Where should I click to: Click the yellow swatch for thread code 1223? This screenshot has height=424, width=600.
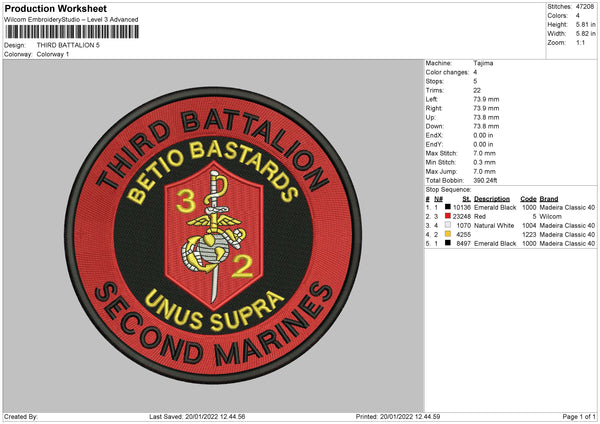[x=448, y=234]
